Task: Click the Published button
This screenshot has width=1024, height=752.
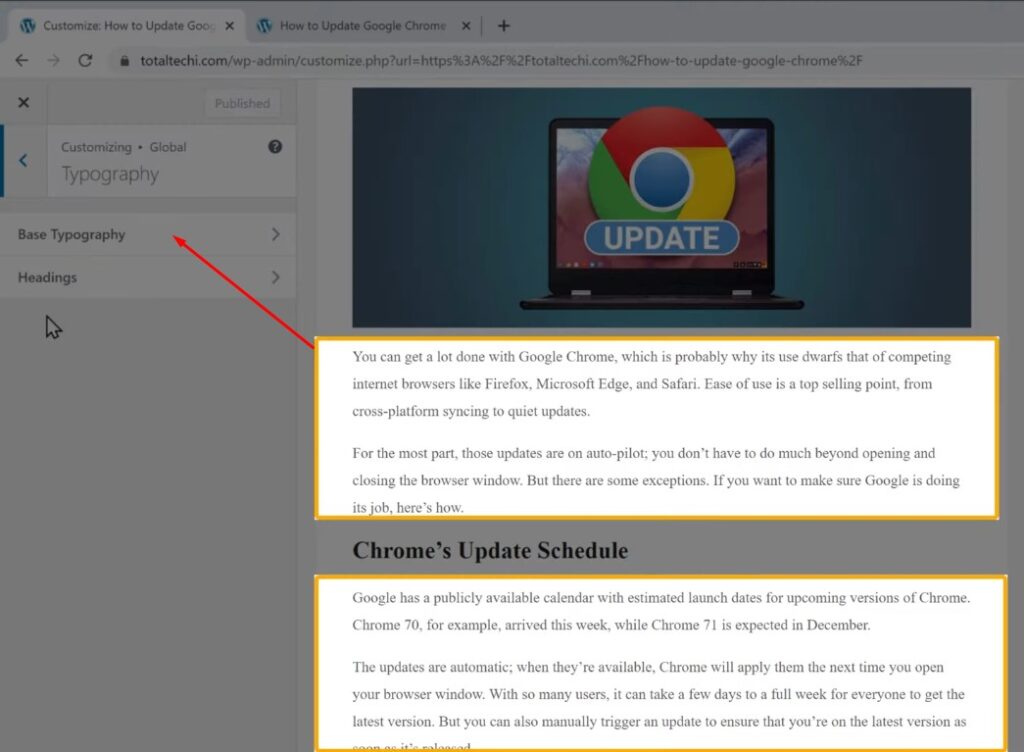Action: click(x=241, y=102)
